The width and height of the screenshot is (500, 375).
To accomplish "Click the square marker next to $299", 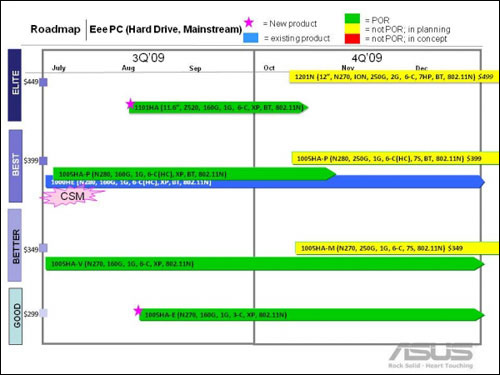I will coord(43,313).
